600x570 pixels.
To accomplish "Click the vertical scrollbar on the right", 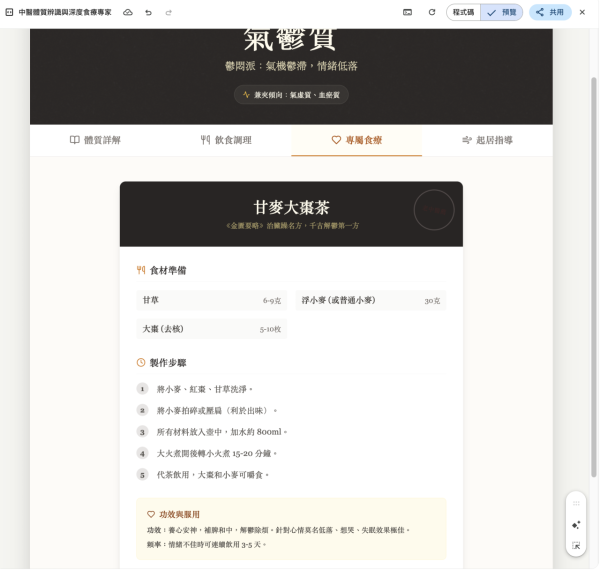I will [x=594, y=277].
